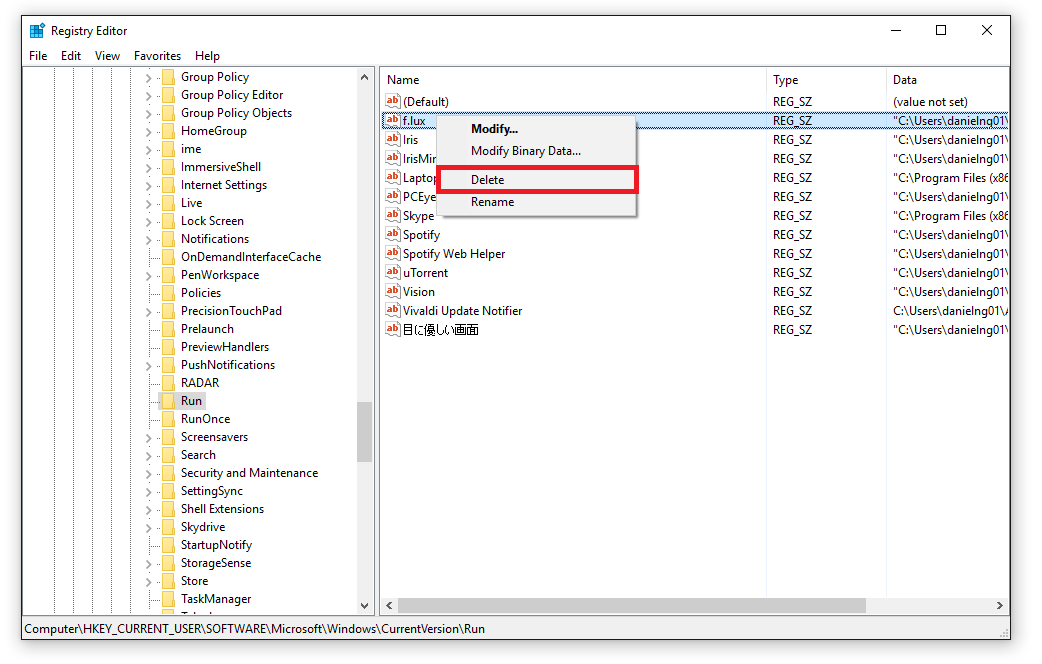Click the tree pane vertical scrollbar thumb
The image size is (1042, 664).
tap(364, 431)
